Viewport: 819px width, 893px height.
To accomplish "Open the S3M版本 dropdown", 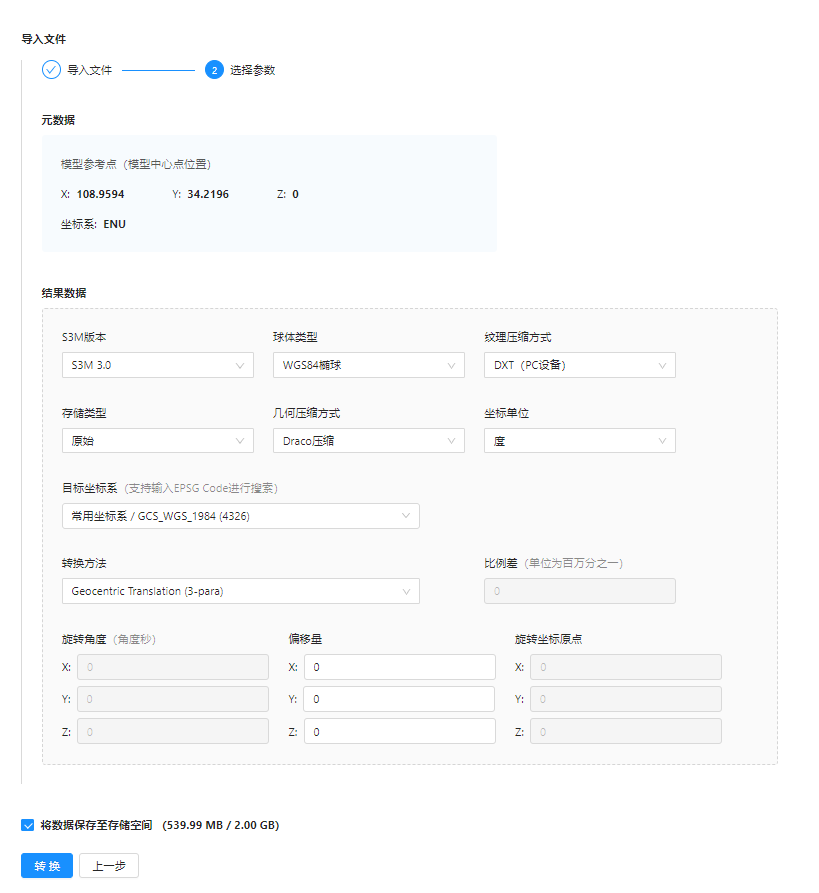I will click(157, 365).
